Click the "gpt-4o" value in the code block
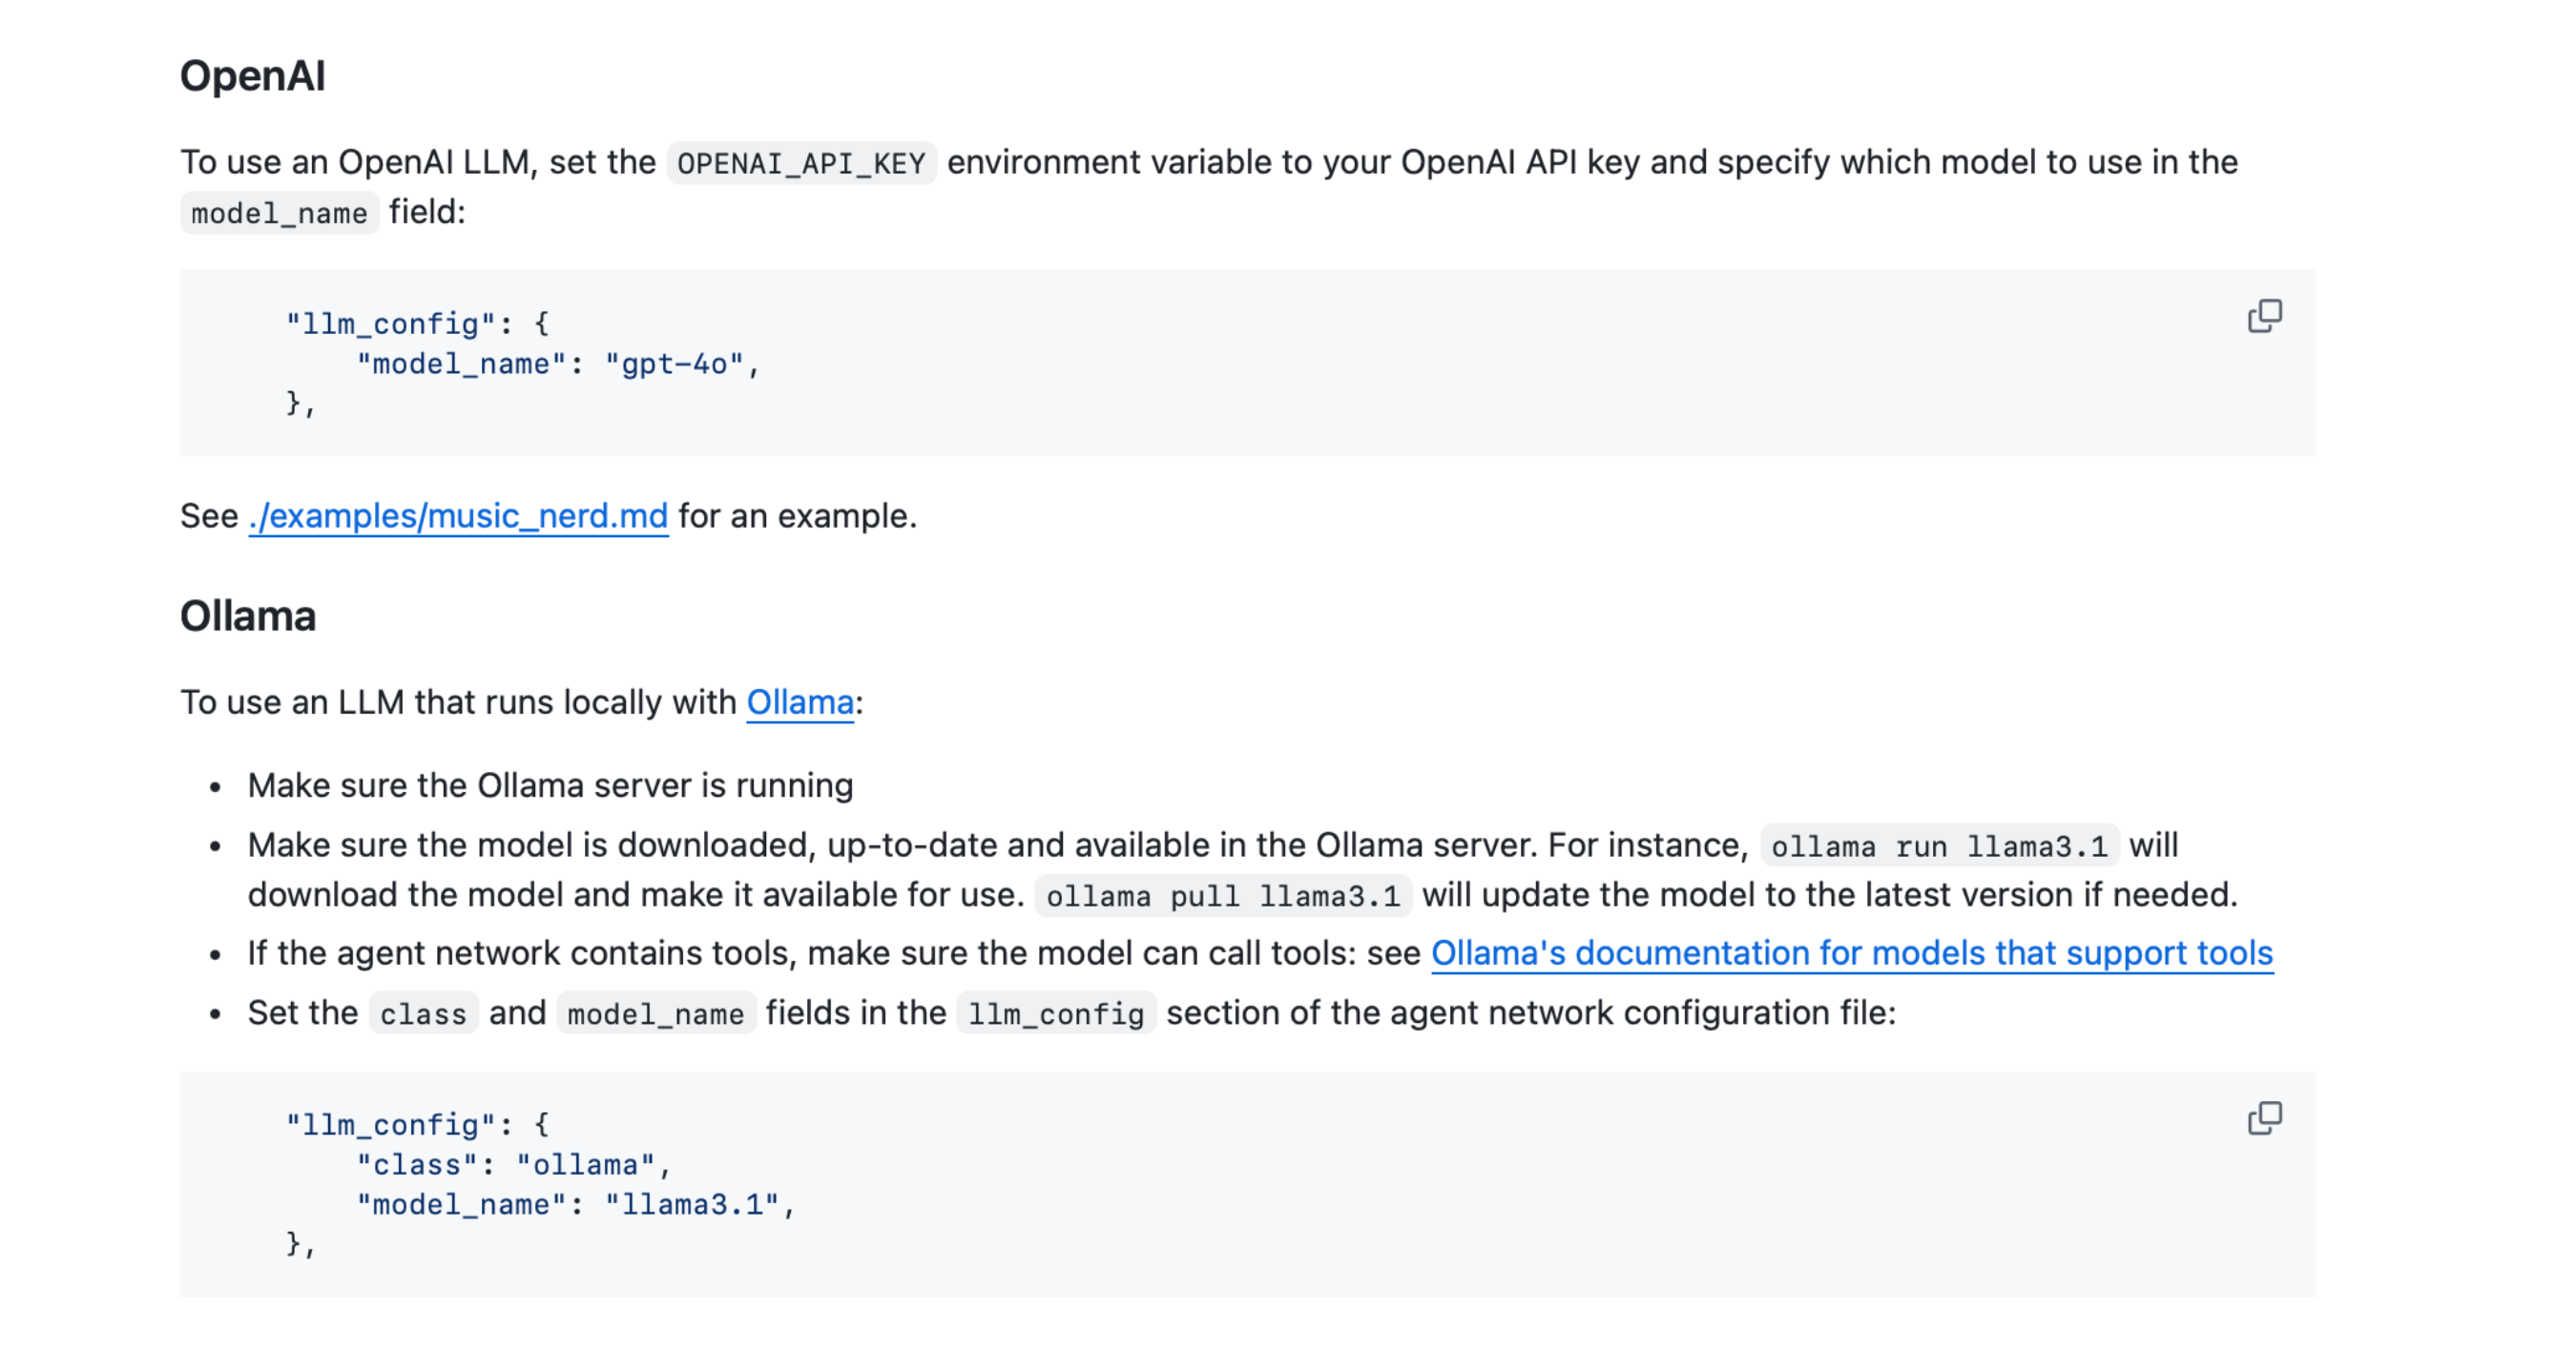The image size is (2576, 1353). (x=674, y=364)
